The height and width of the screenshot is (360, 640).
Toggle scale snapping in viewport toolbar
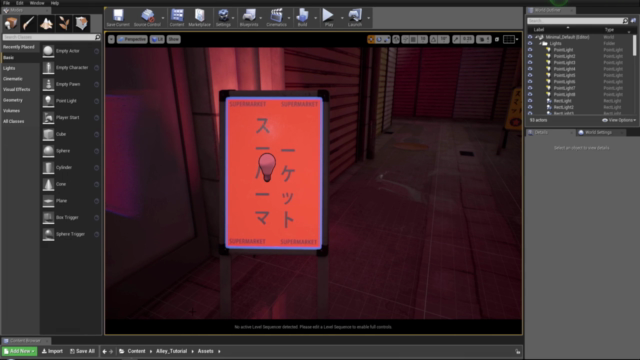[x=456, y=39]
